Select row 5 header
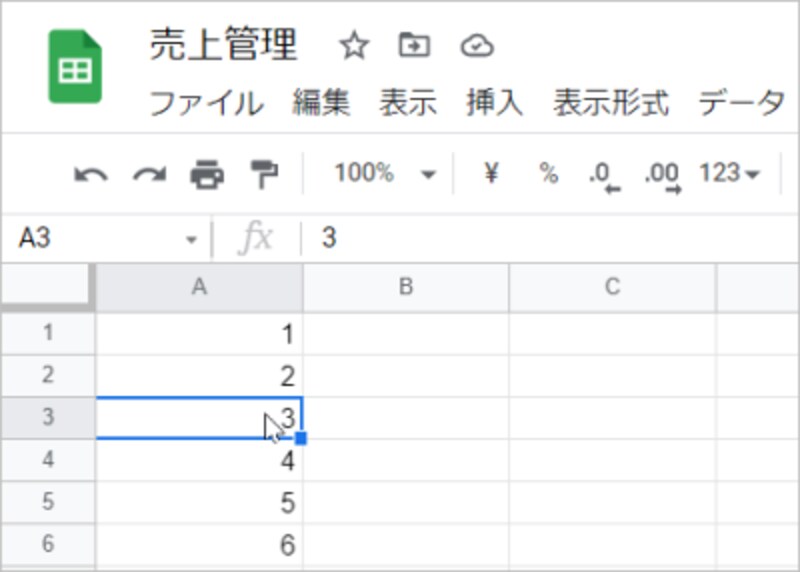Viewport: 800px width, 572px height. [48, 502]
